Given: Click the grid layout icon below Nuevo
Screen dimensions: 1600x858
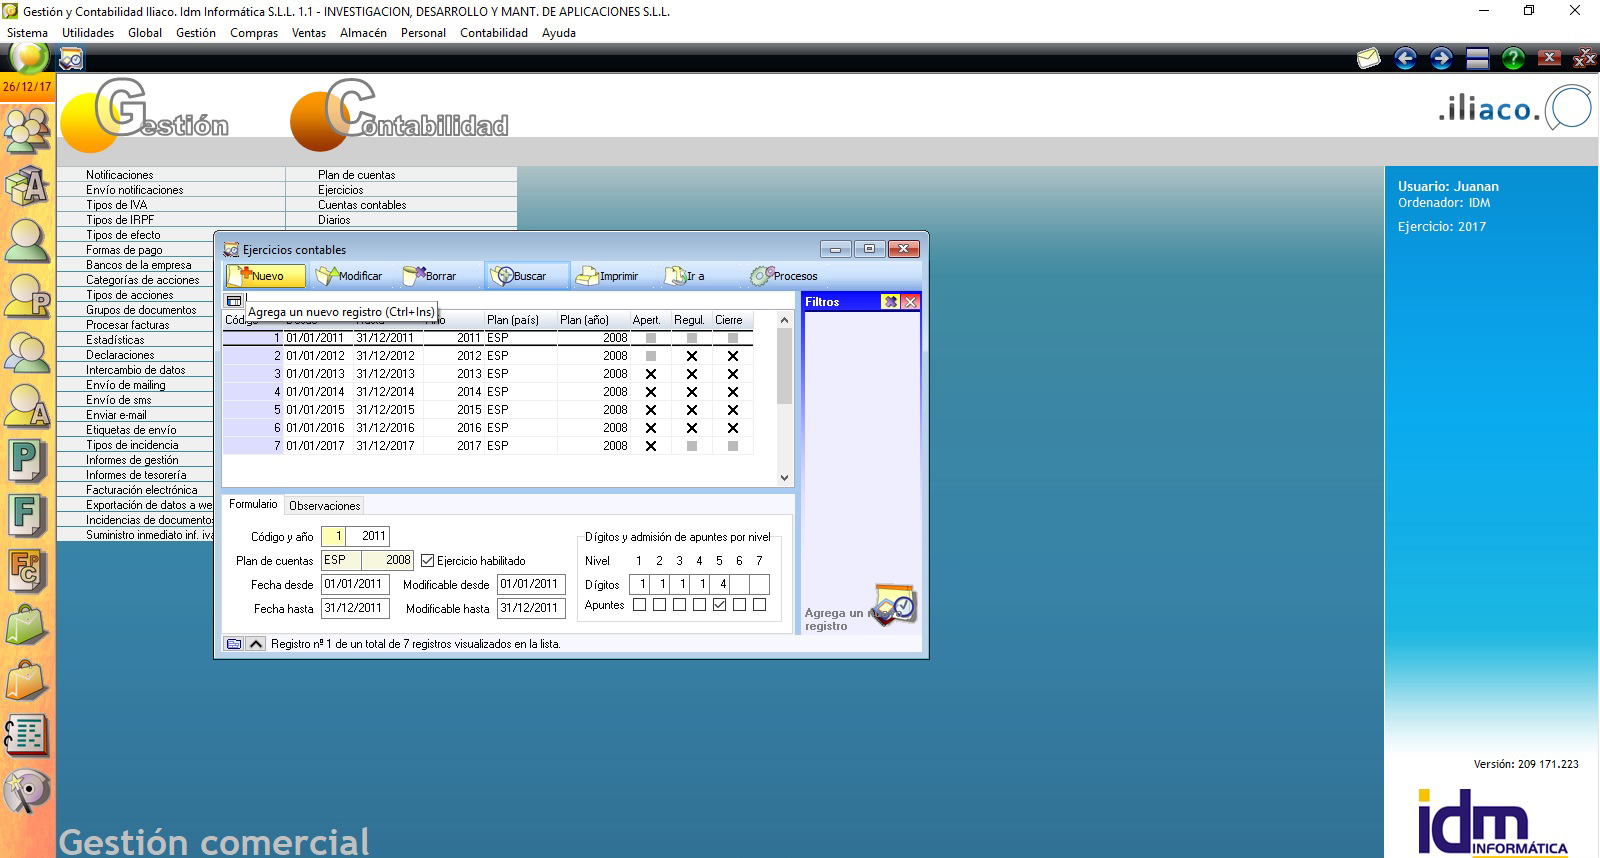Looking at the screenshot, I should (x=234, y=301).
